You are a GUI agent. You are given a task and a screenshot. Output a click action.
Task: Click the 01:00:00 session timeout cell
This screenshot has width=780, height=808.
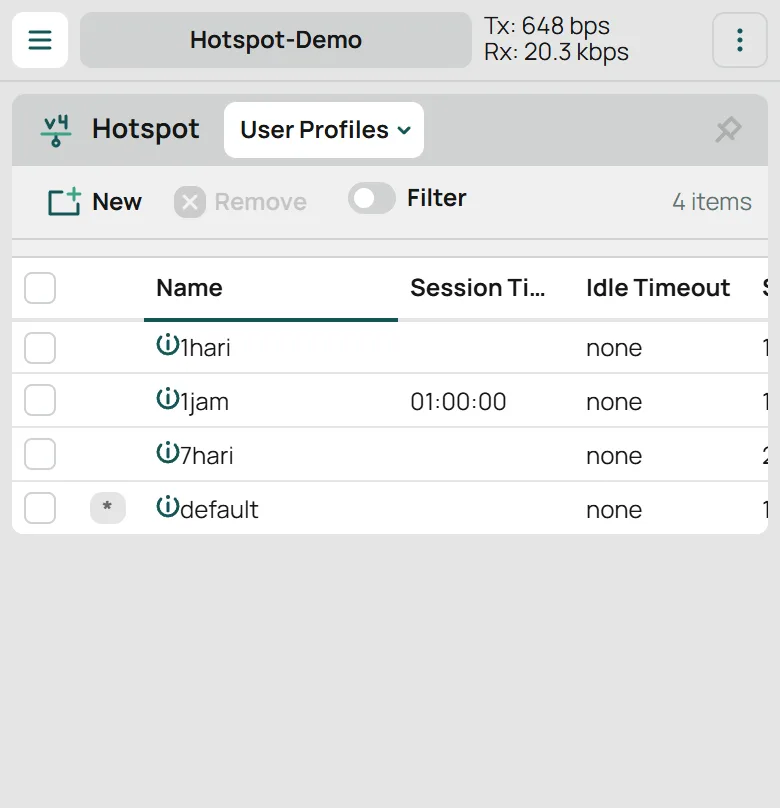tap(459, 402)
